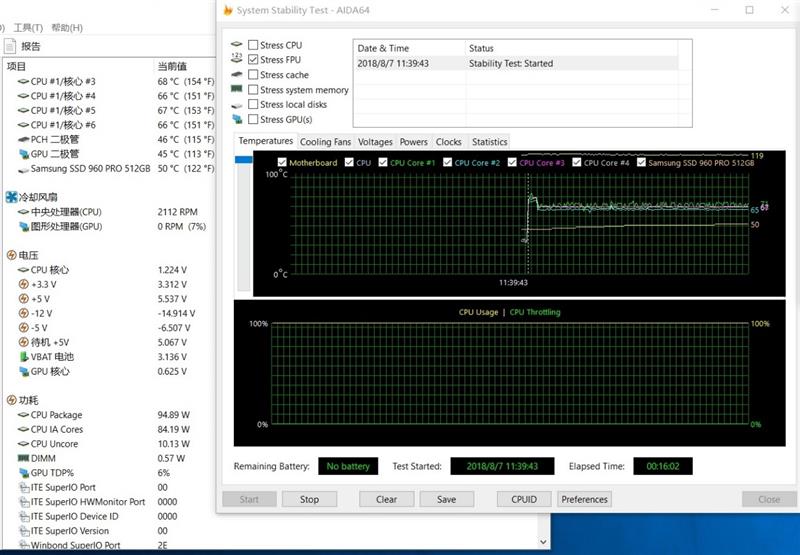Switch to the Cooling Fans tab
The height and width of the screenshot is (555, 800).
325,142
